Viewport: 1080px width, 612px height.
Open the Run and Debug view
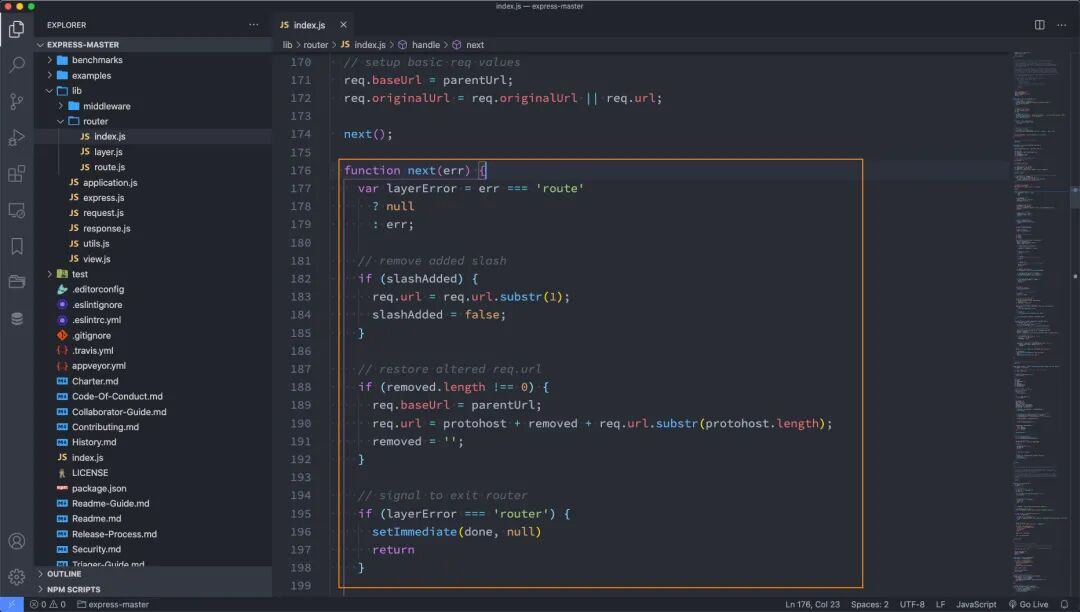(x=17, y=138)
